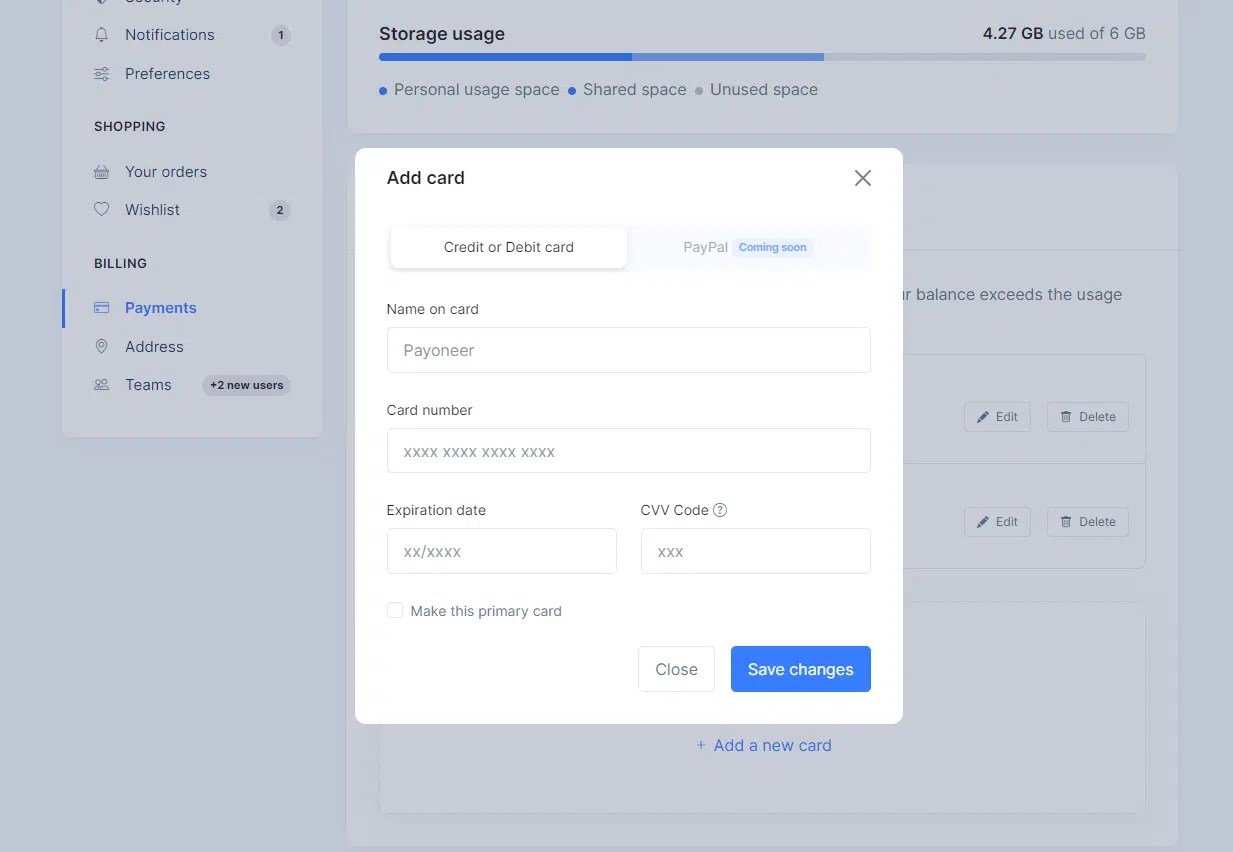Click the Expiration date field
This screenshot has width=1233, height=852.
[x=501, y=551]
